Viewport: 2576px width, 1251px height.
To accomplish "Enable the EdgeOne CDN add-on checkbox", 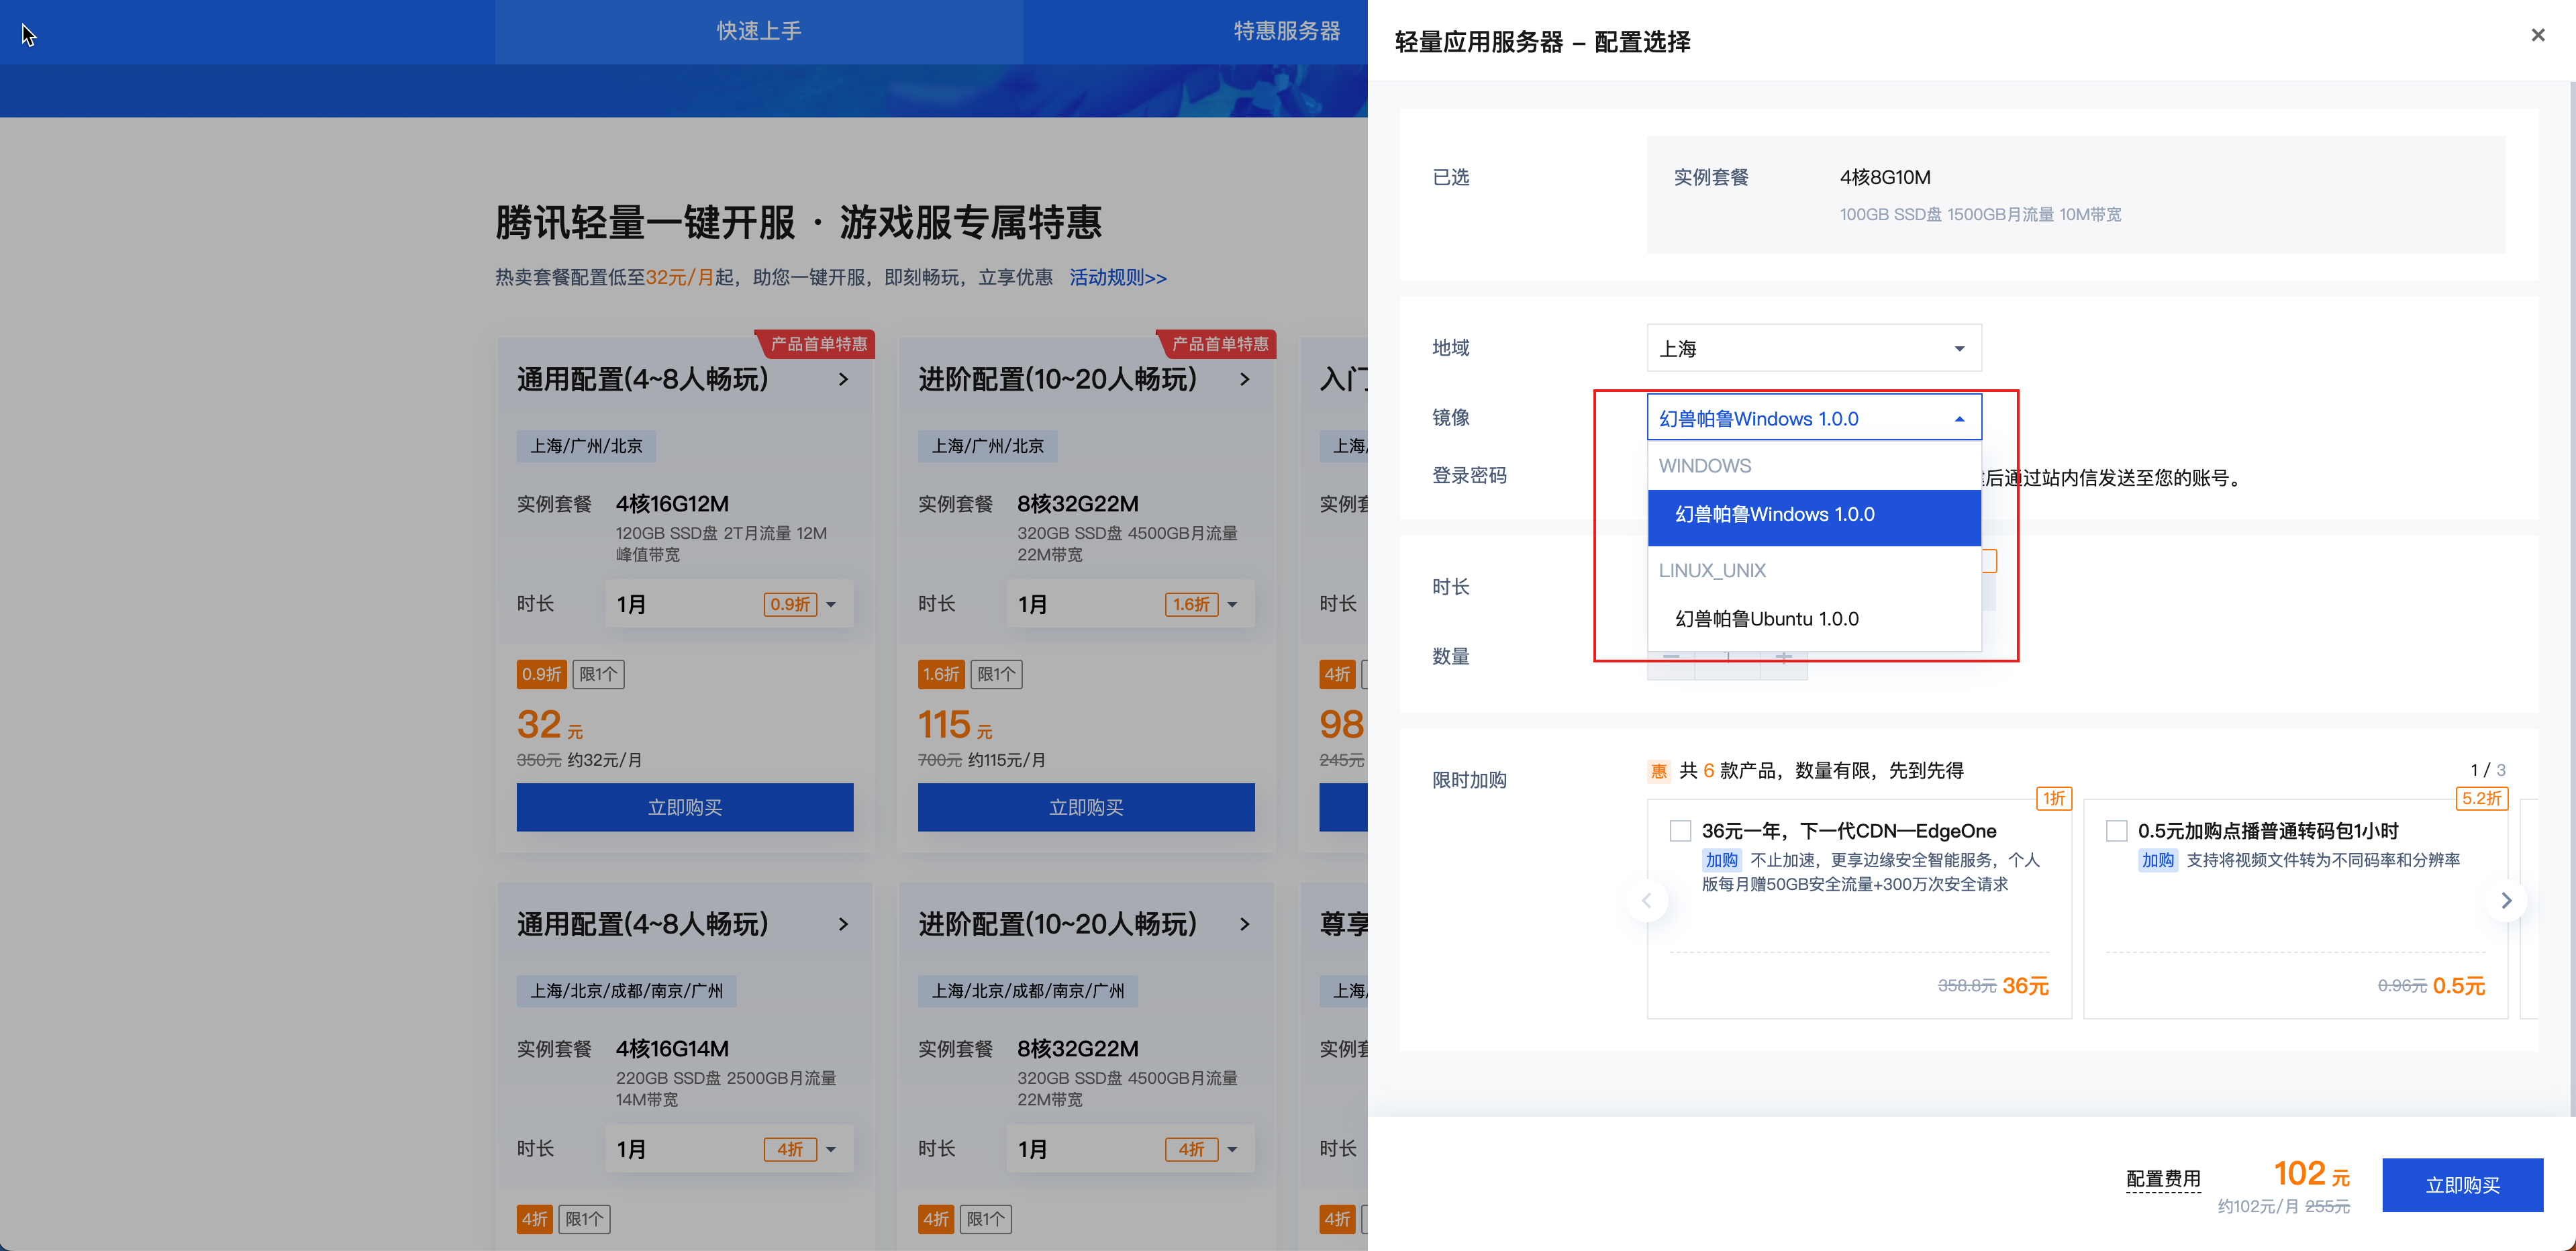I will coord(1680,830).
